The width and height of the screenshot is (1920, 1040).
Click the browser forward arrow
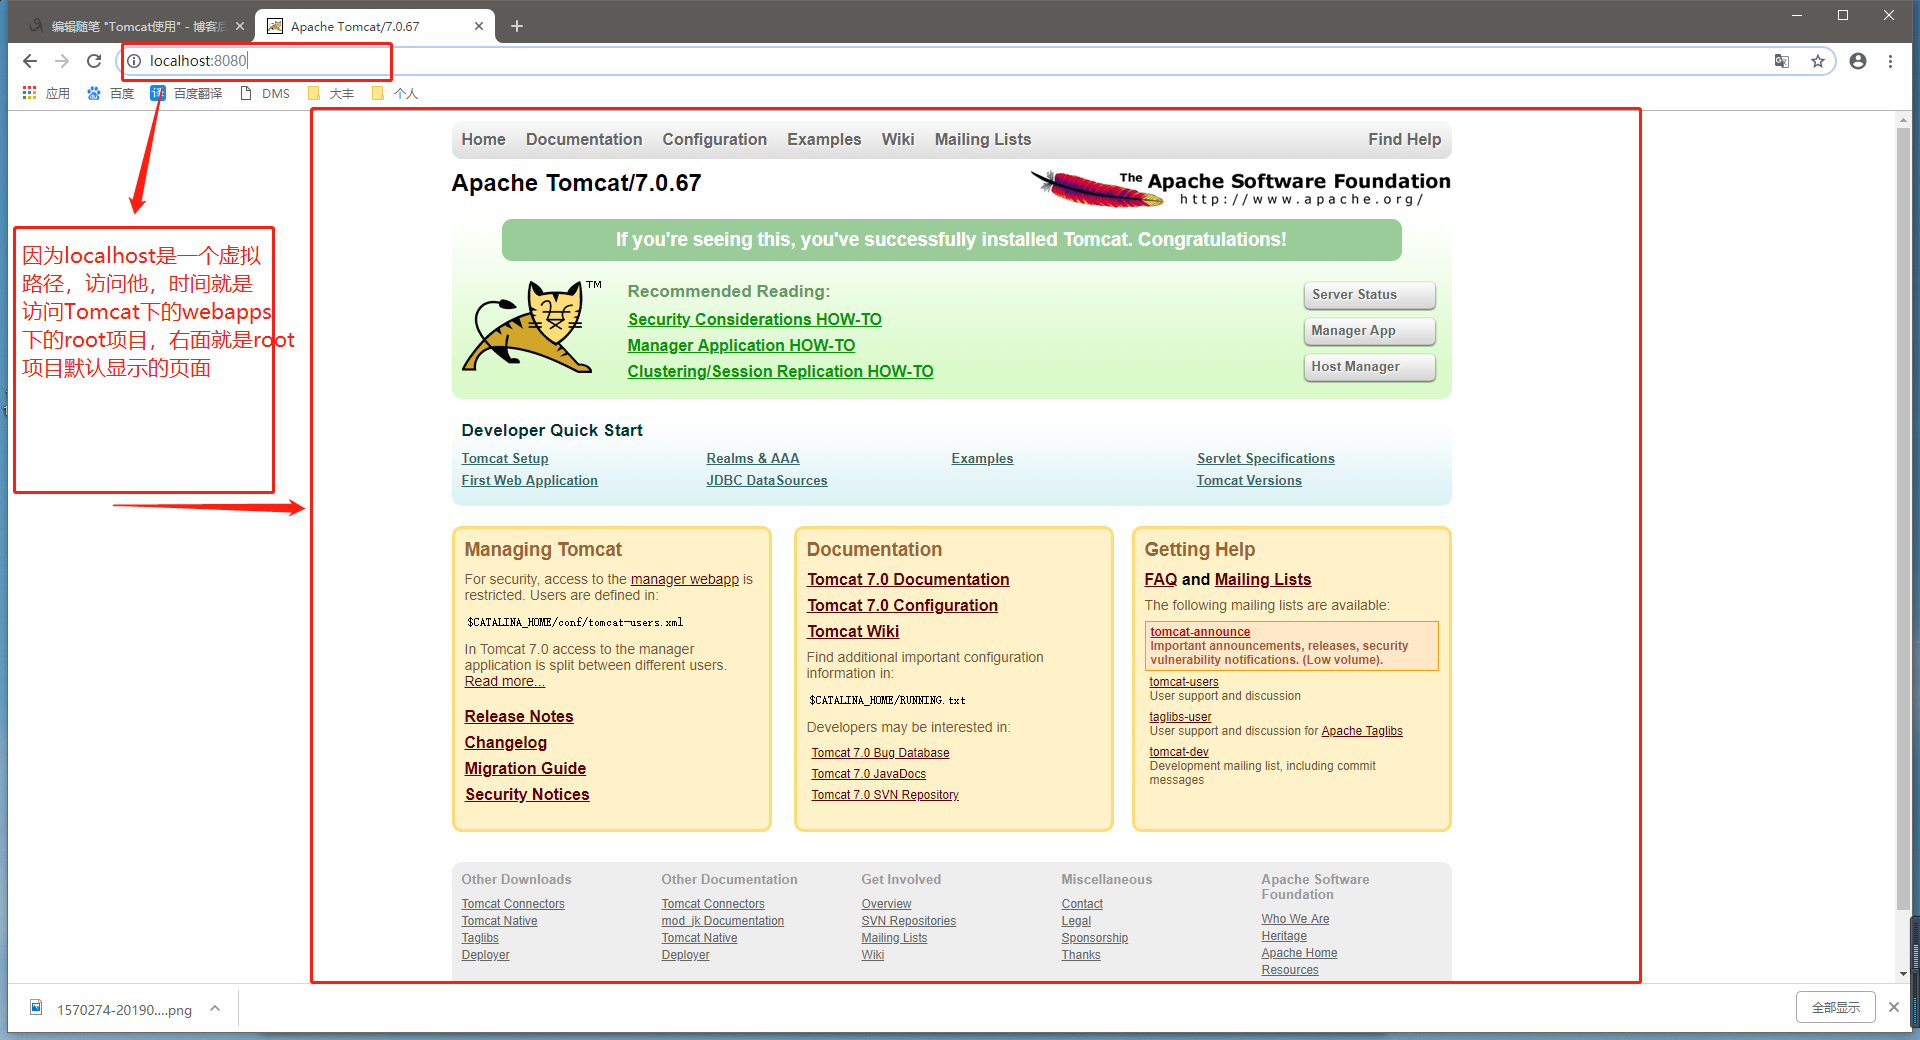point(62,61)
